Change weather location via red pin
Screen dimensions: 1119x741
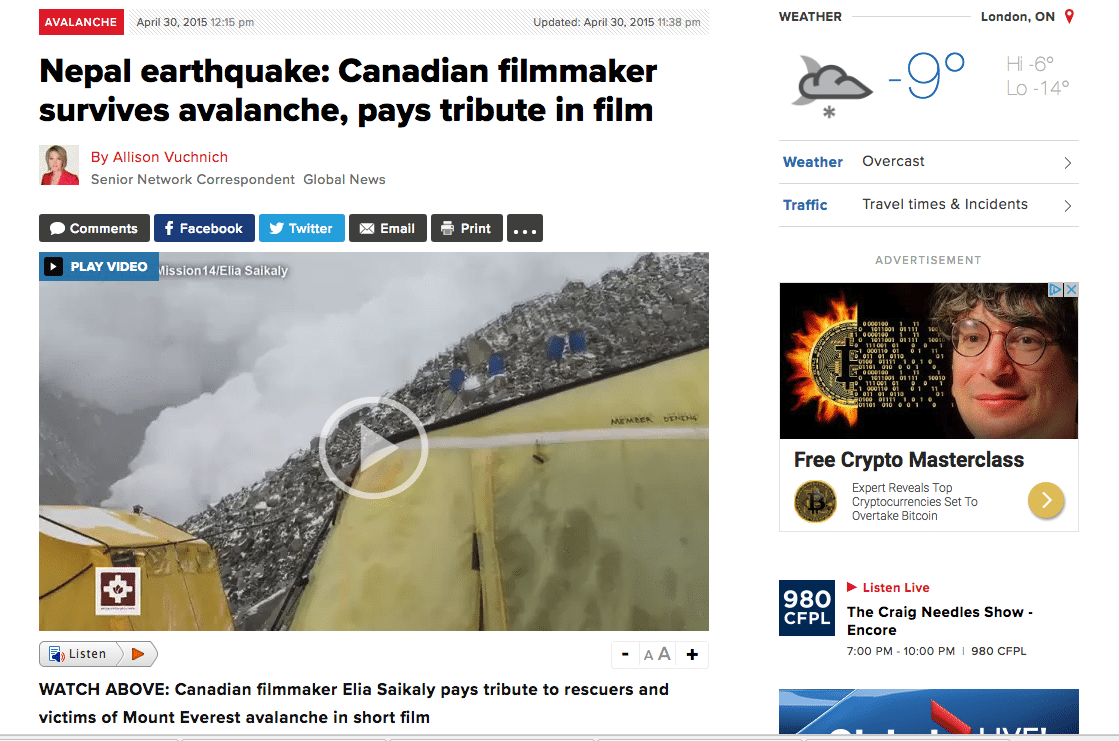point(1069,16)
